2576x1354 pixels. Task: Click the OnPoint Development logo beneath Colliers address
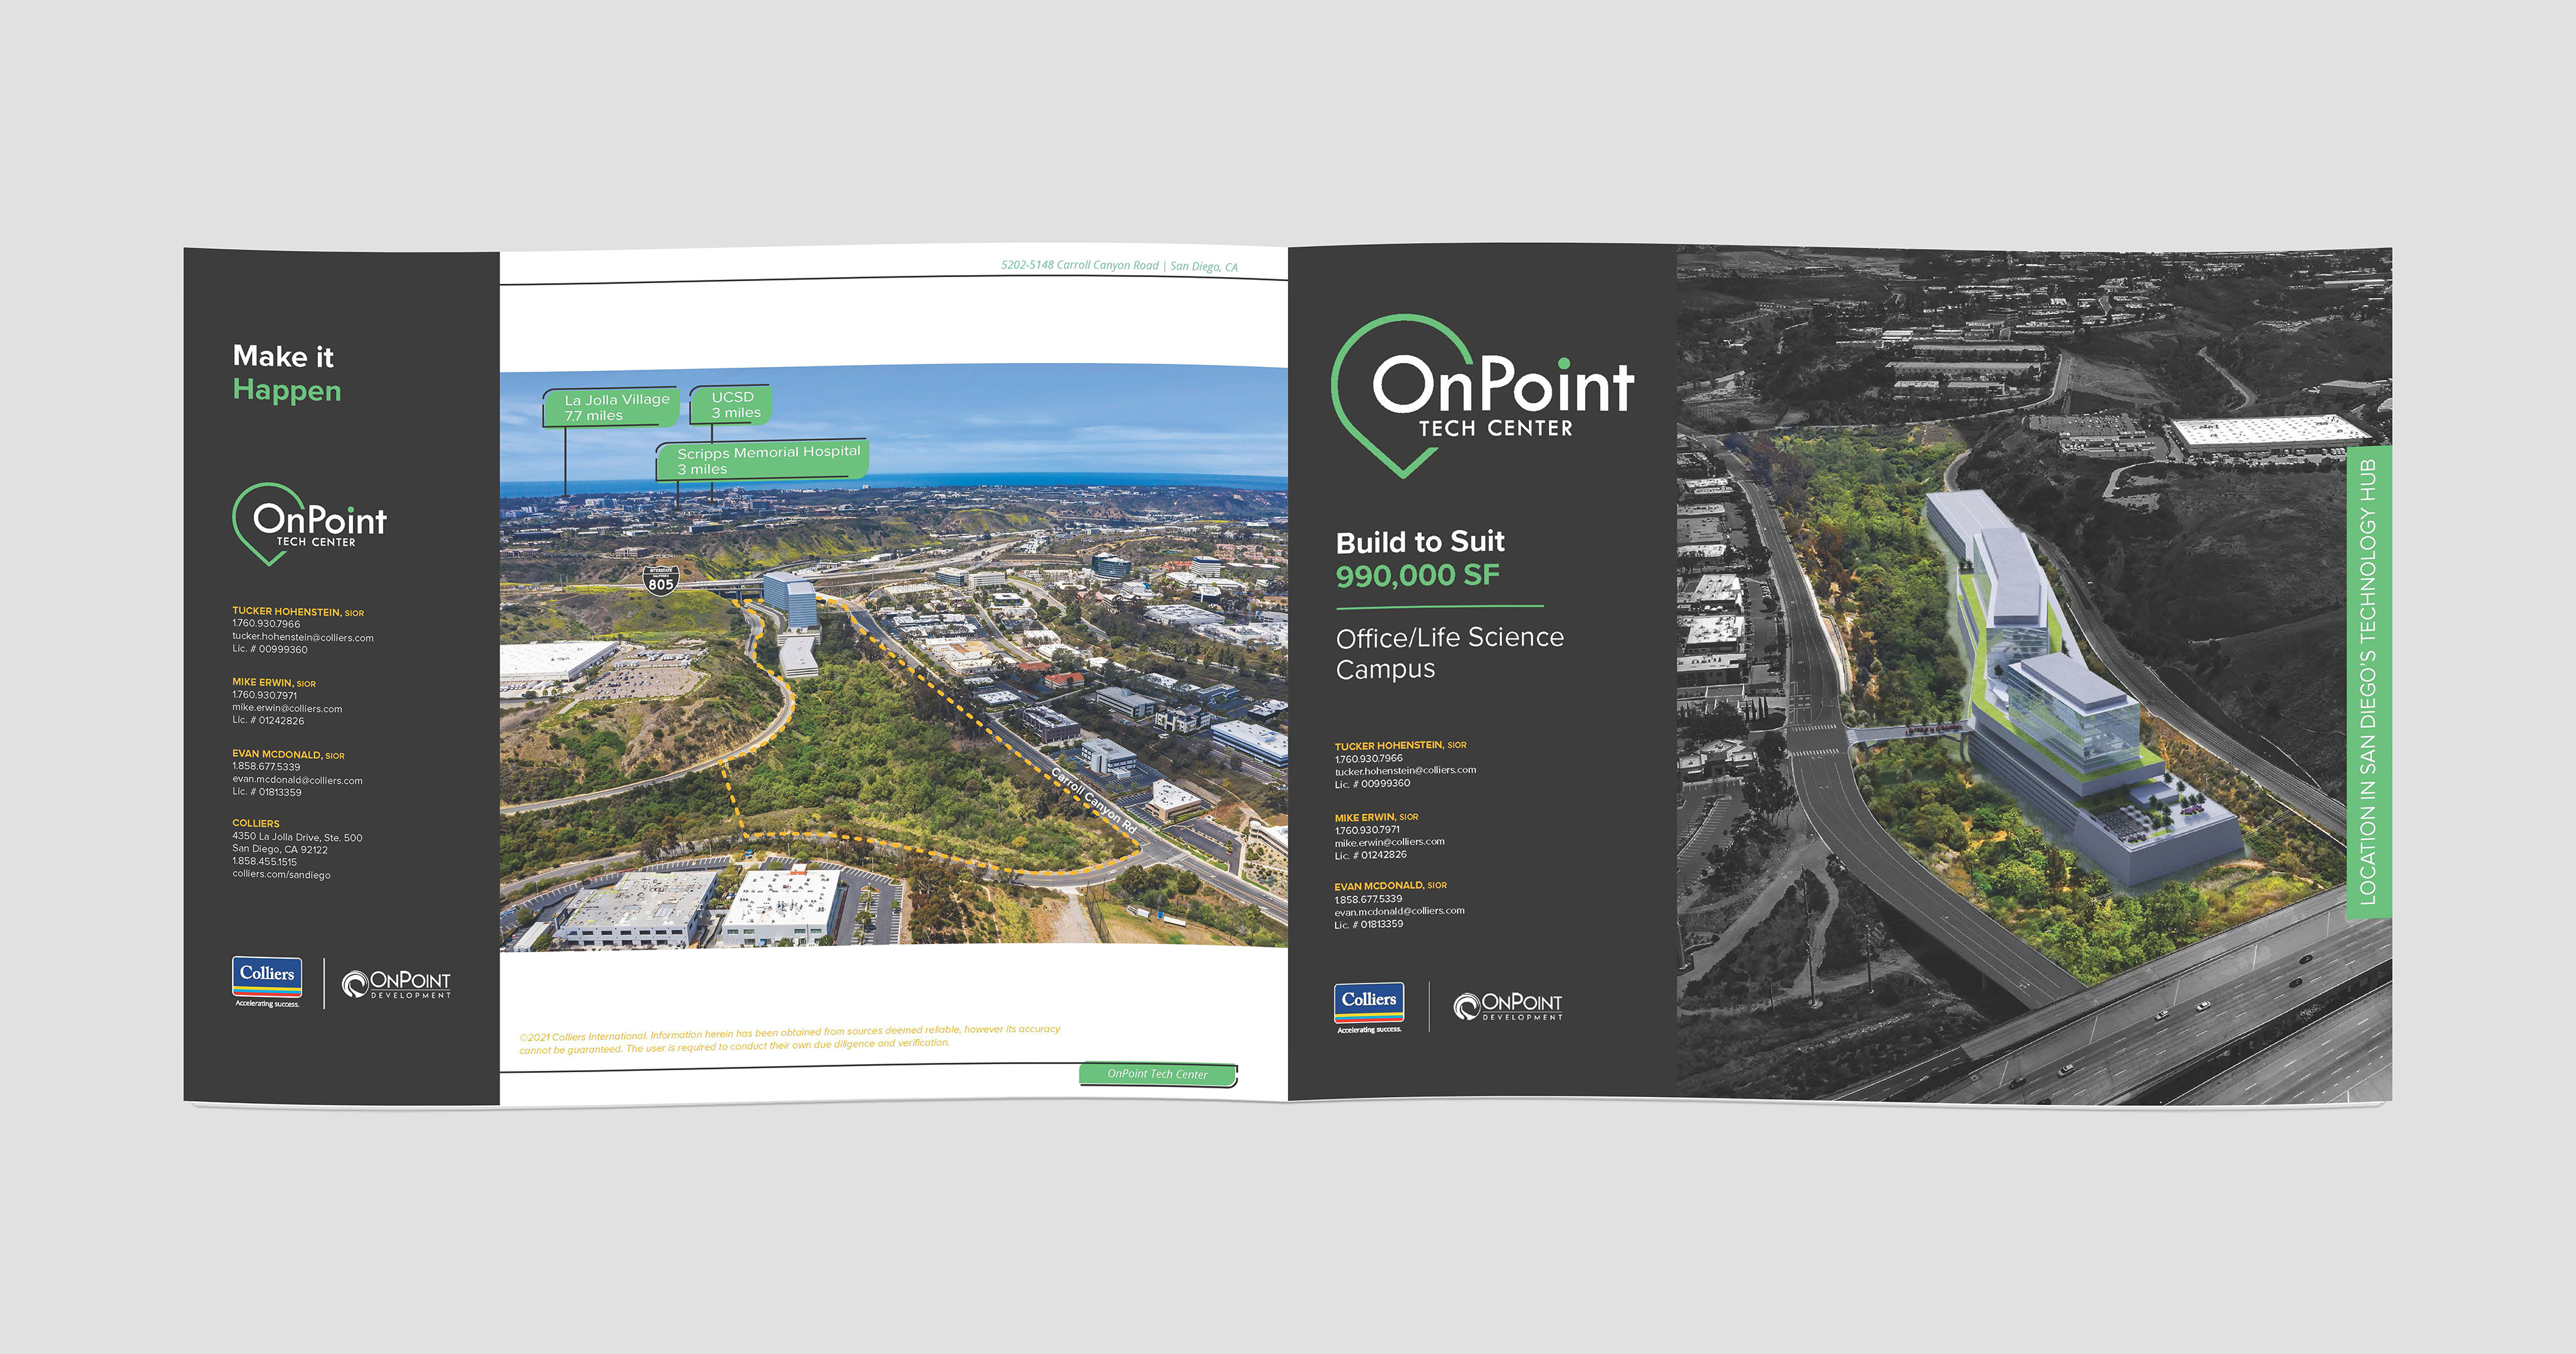(396, 984)
